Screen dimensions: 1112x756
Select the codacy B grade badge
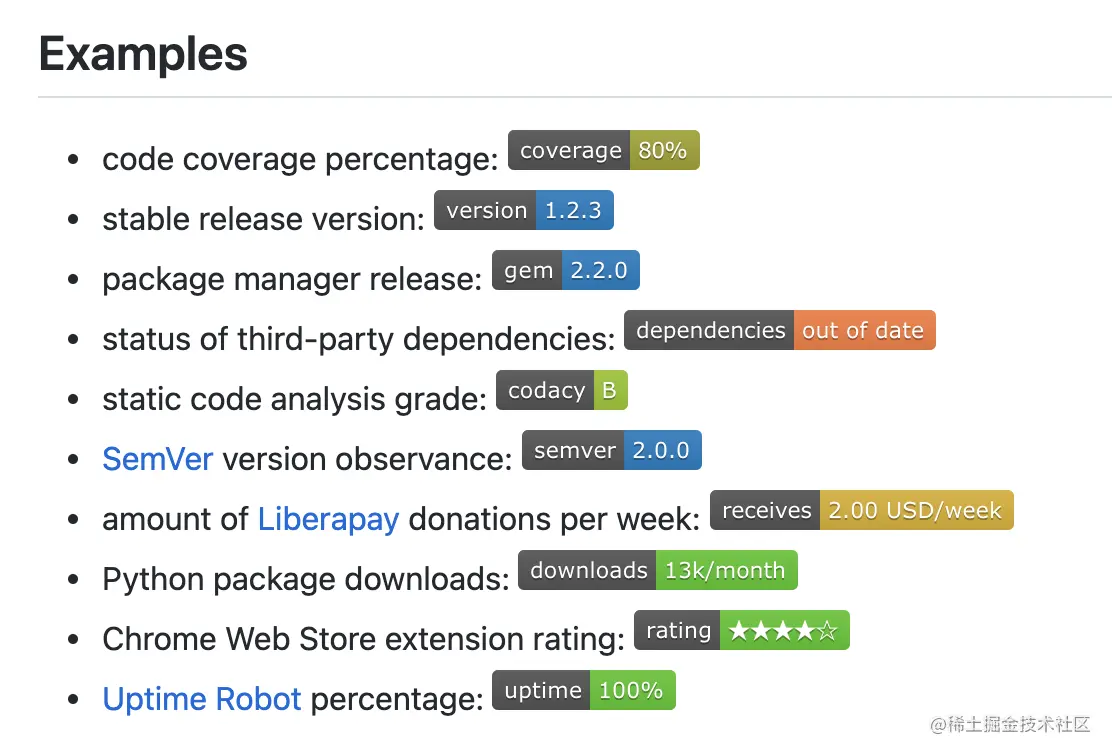(x=561, y=391)
